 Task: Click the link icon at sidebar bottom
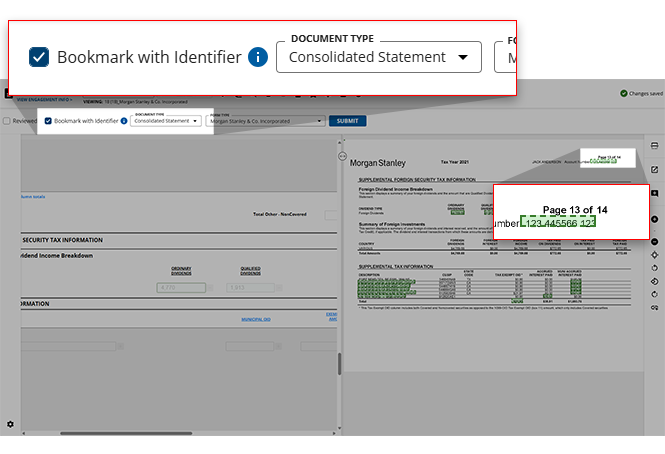coord(654,308)
